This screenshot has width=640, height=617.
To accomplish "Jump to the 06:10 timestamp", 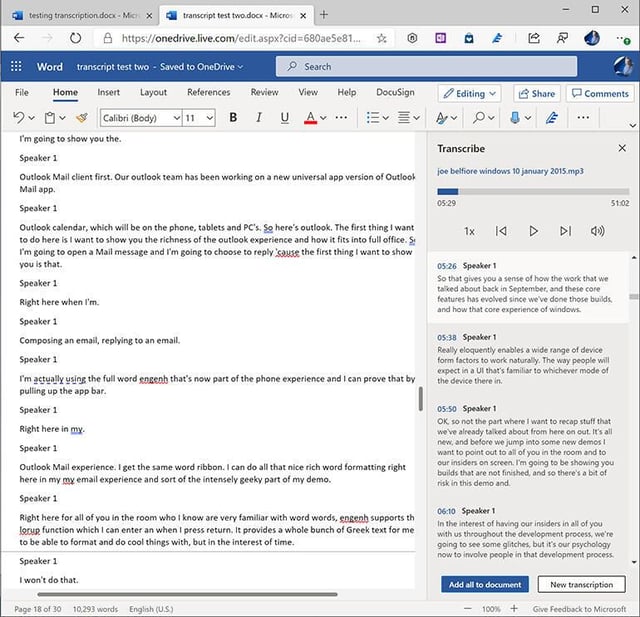I will pos(446,511).
